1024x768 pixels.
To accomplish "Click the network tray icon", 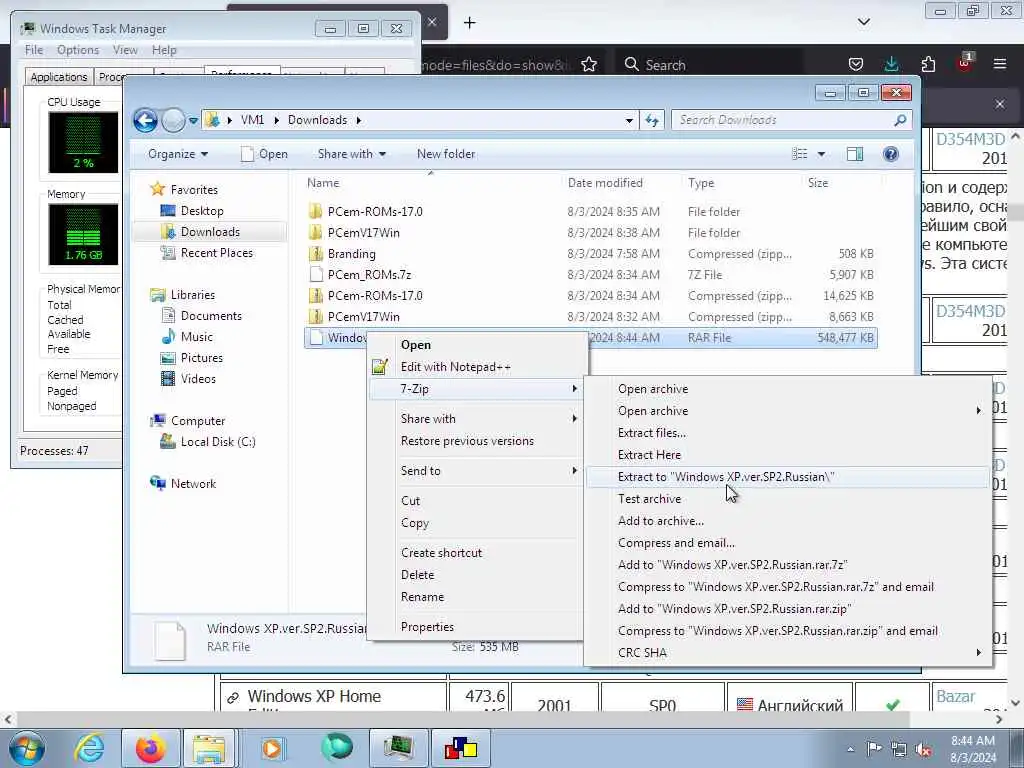I will (x=899, y=749).
